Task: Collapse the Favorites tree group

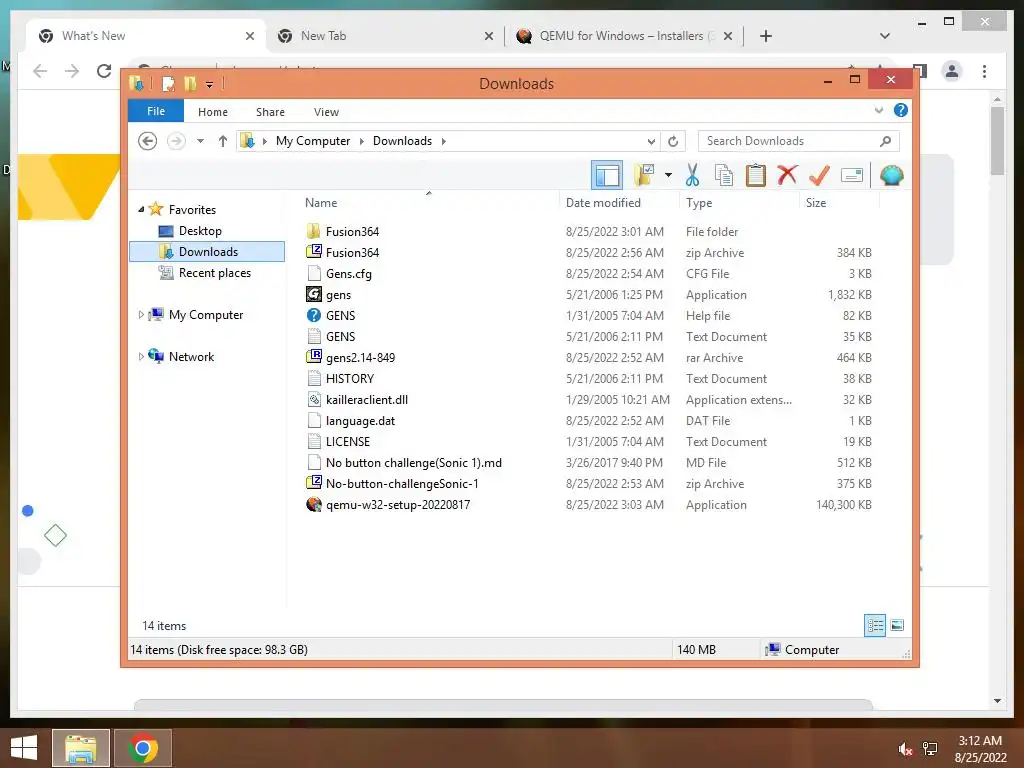Action: (141, 210)
